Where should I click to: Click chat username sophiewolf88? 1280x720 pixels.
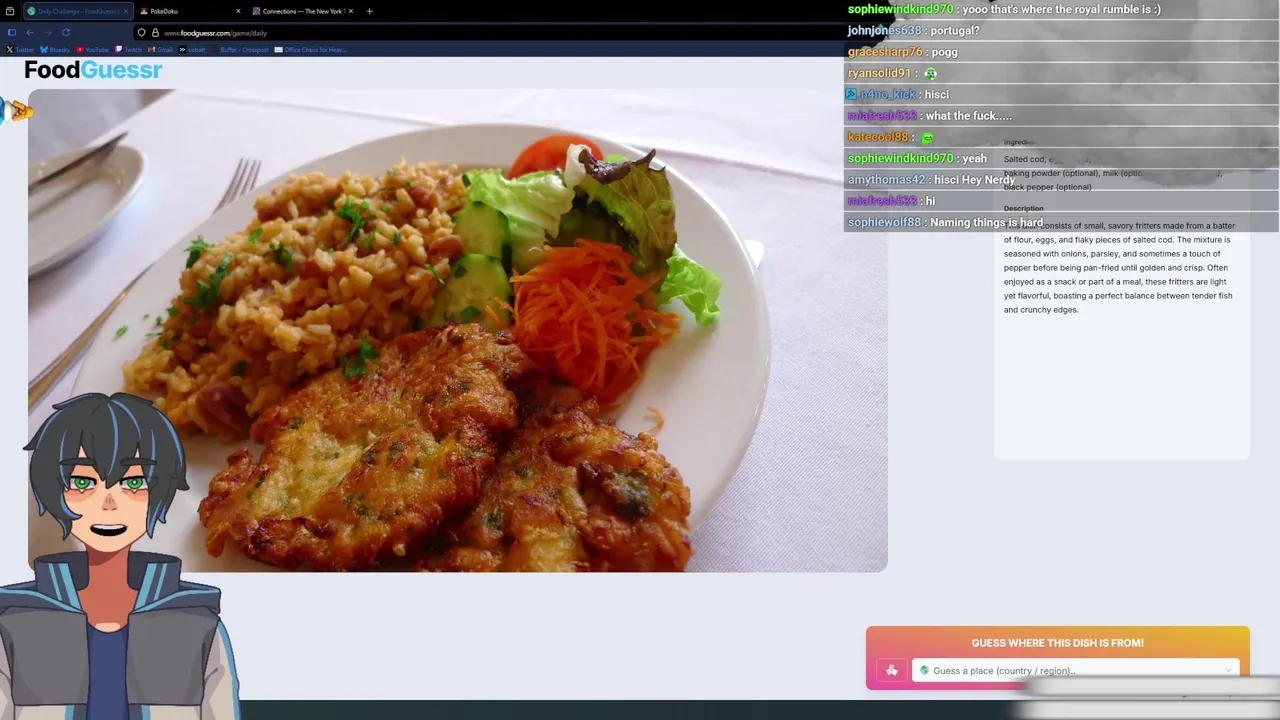(x=884, y=222)
